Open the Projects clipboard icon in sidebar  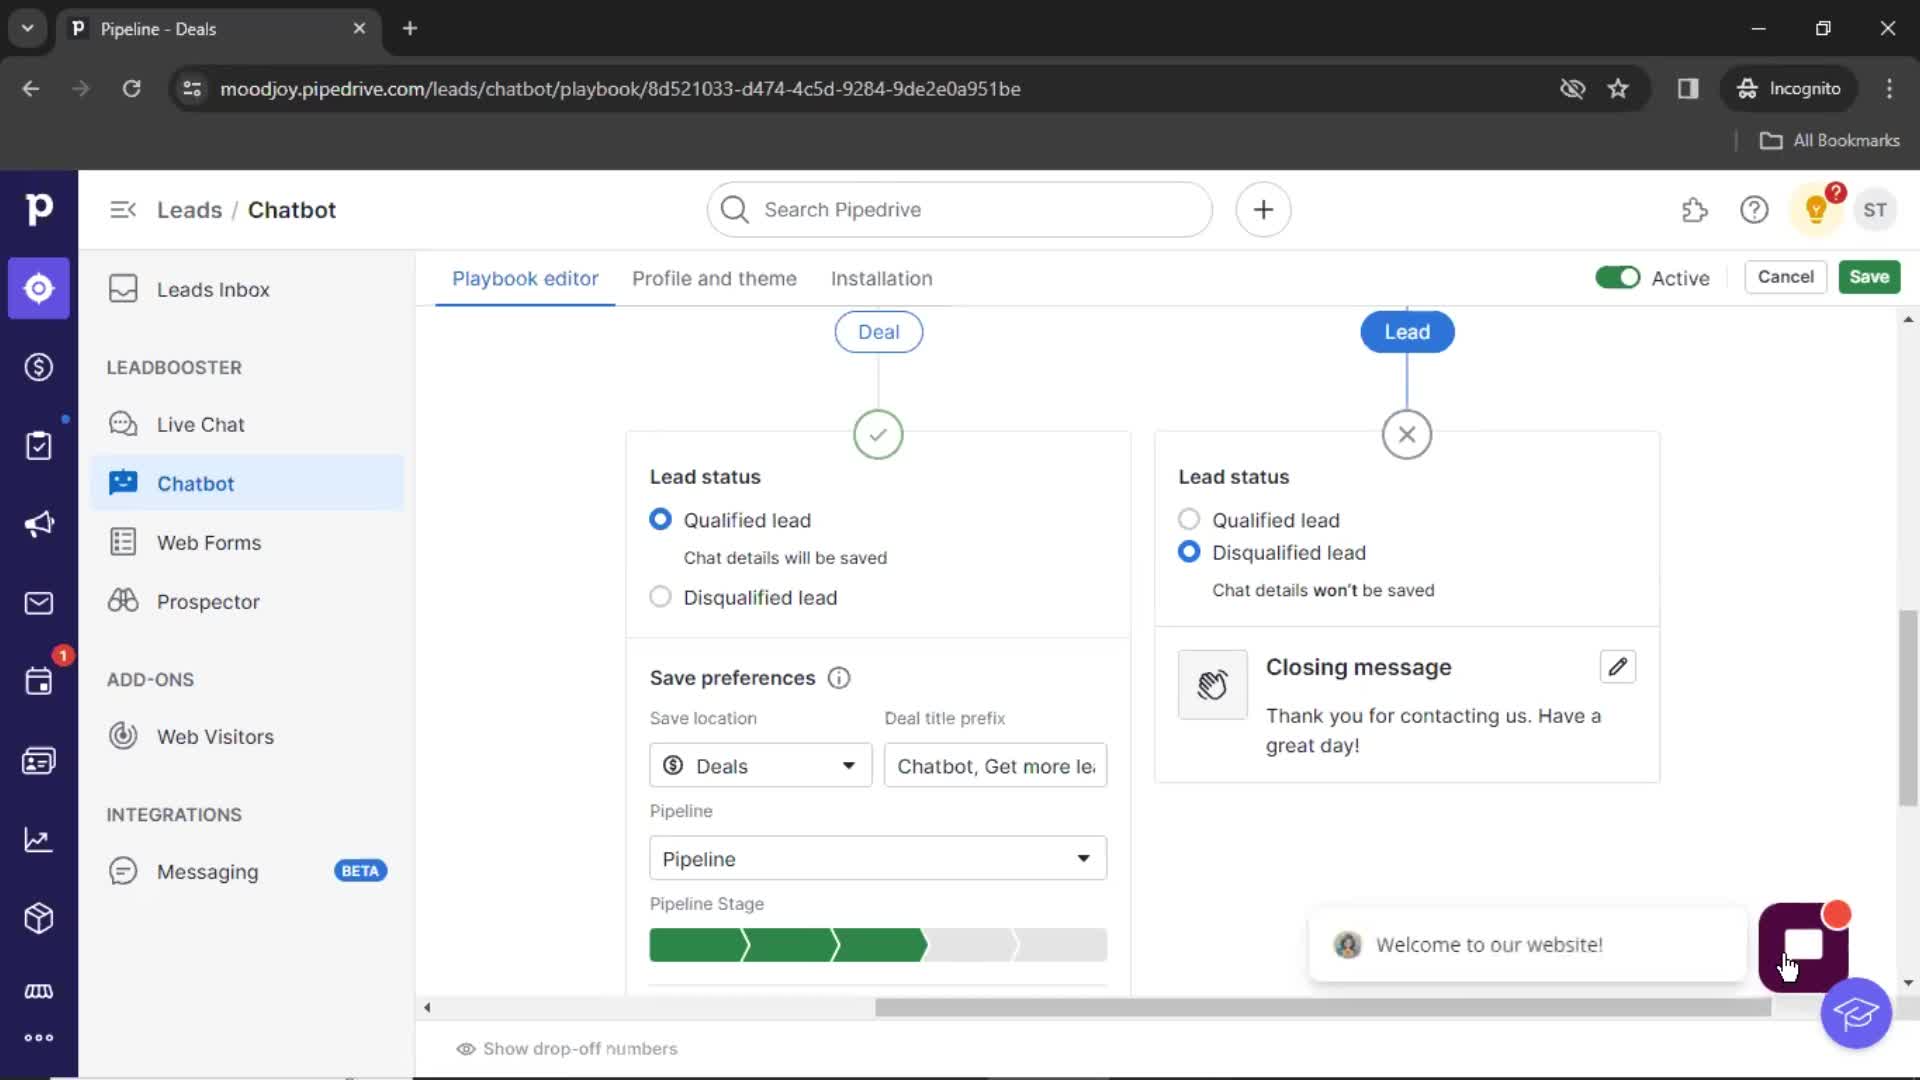click(38, 445)
